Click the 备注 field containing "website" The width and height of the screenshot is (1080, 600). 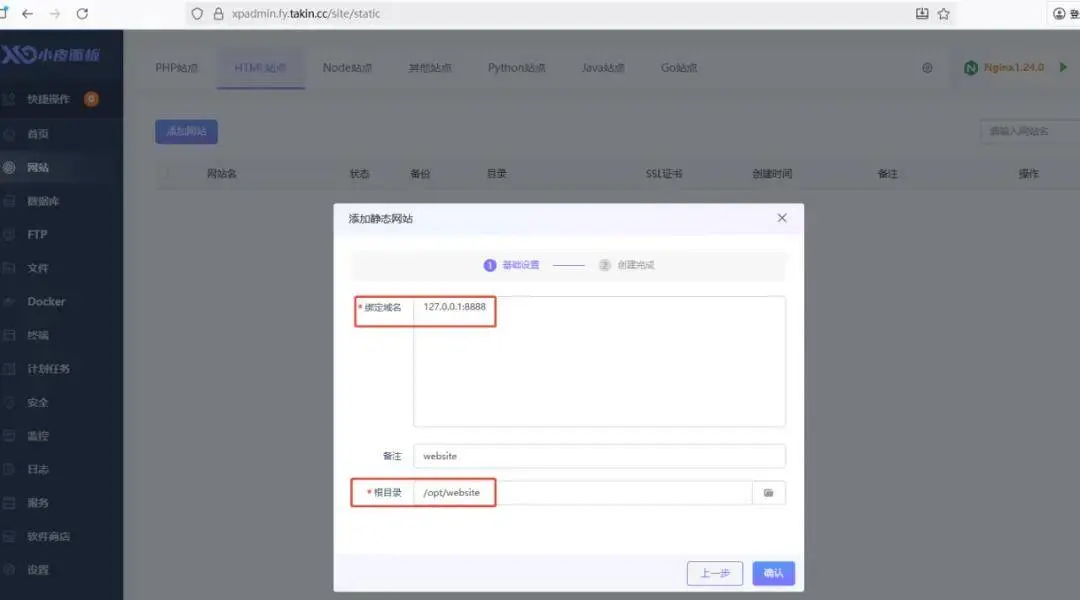tap(600, 456)
